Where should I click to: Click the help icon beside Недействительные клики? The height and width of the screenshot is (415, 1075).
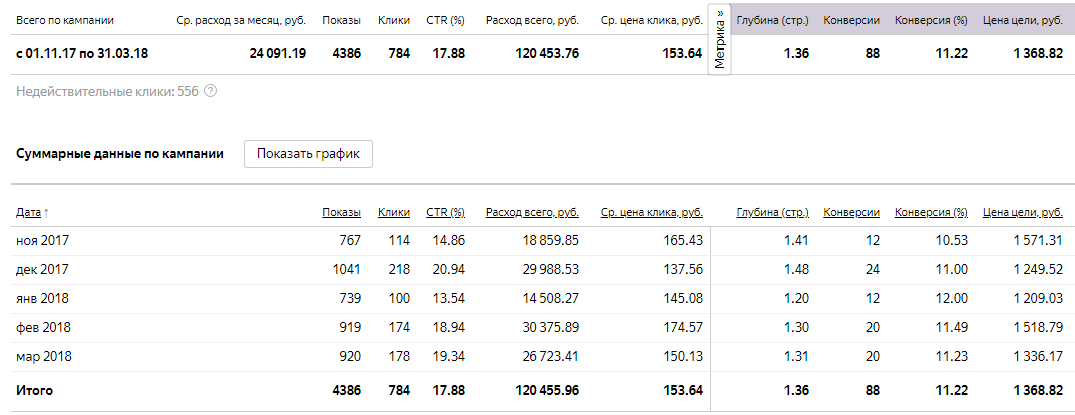211,92
